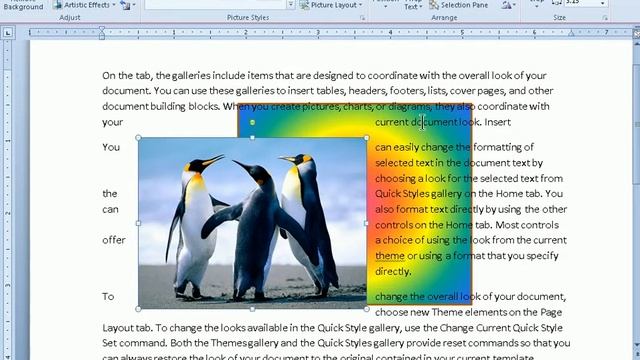
Task: Click the right-middle handle of penguin picture
Action: click(x=366, y=223)
